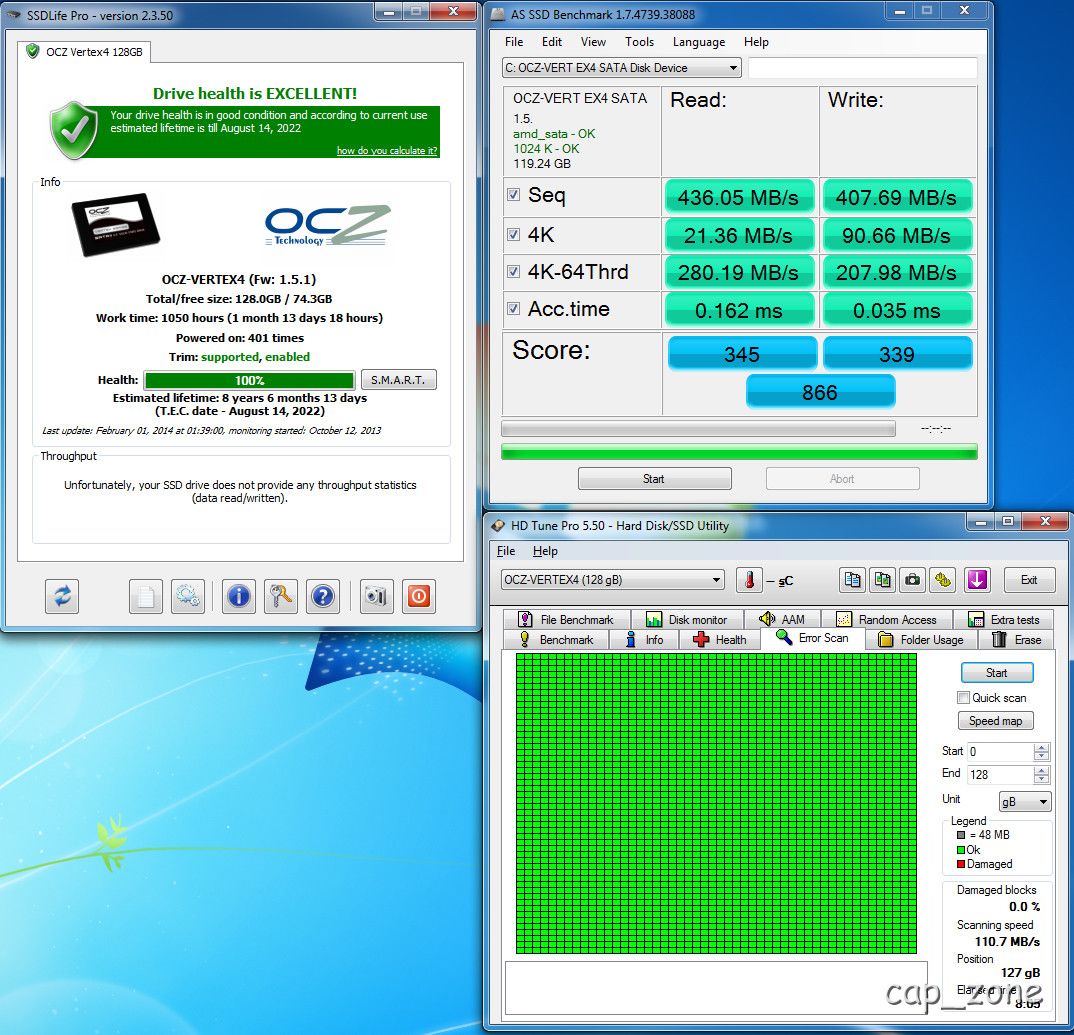The width and height of the screenshot is (1074, 1035).
Task: Toggle the 4K benchmark checkbox
Action: tap(514, 234)
